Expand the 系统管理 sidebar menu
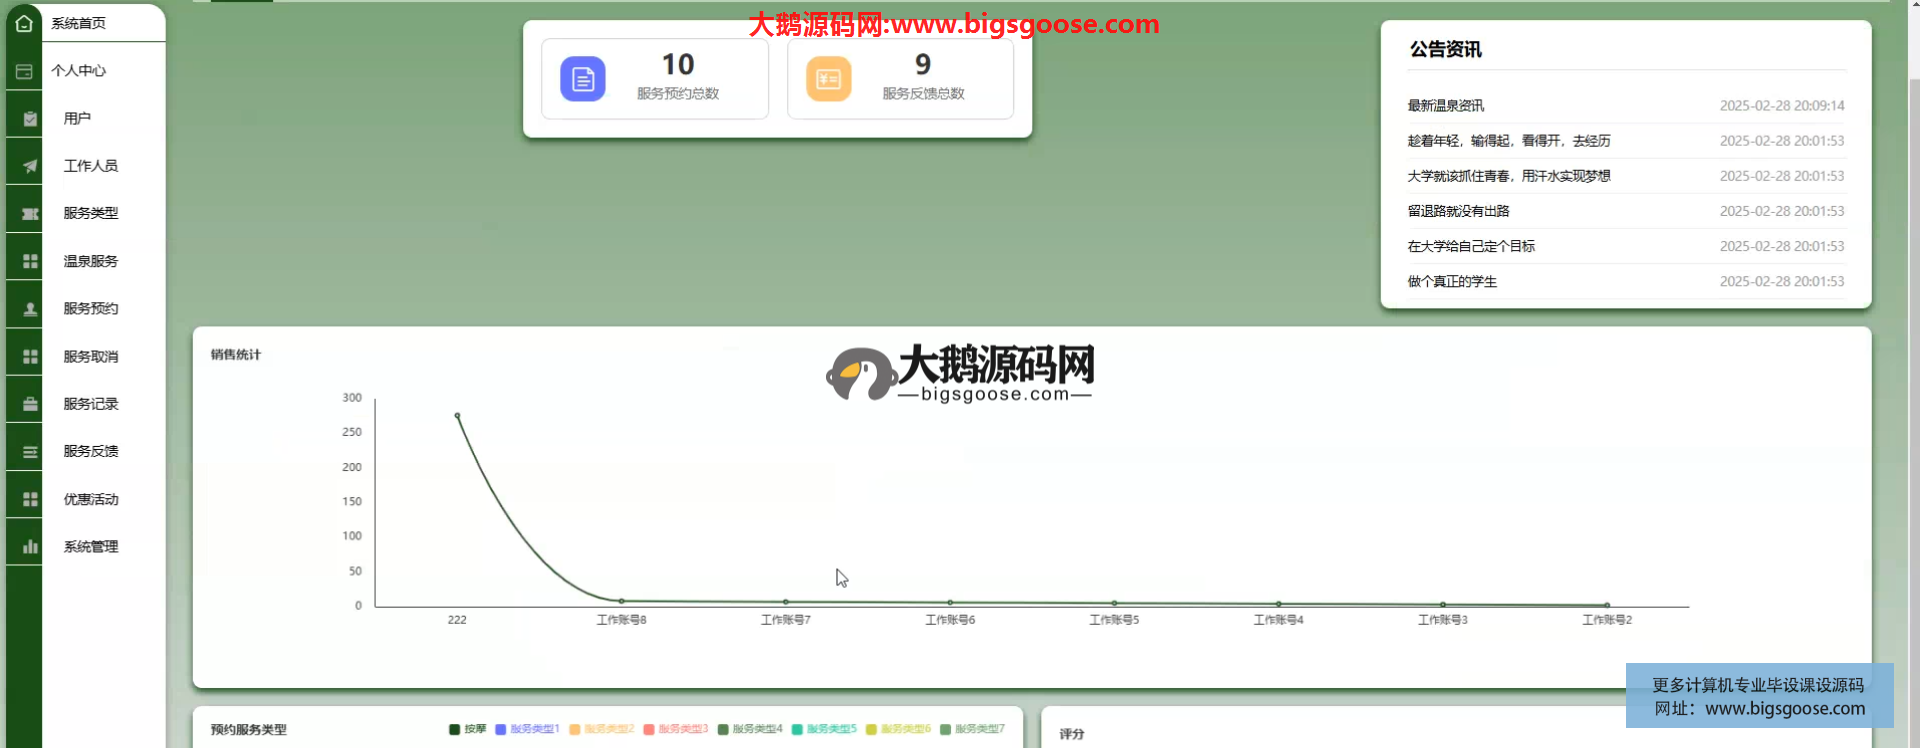This screenshot has width=1920, height=748. coord(90,547)
